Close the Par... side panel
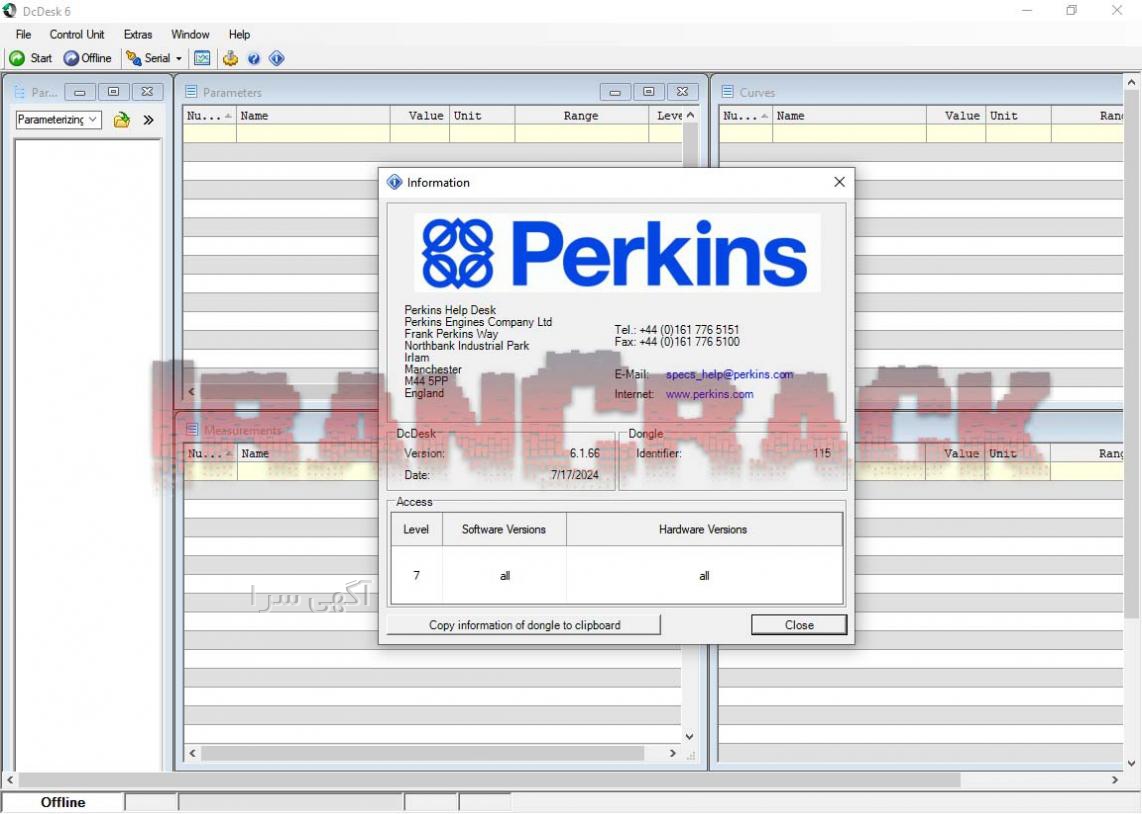The image size is (1142, 814). [147, 92]
